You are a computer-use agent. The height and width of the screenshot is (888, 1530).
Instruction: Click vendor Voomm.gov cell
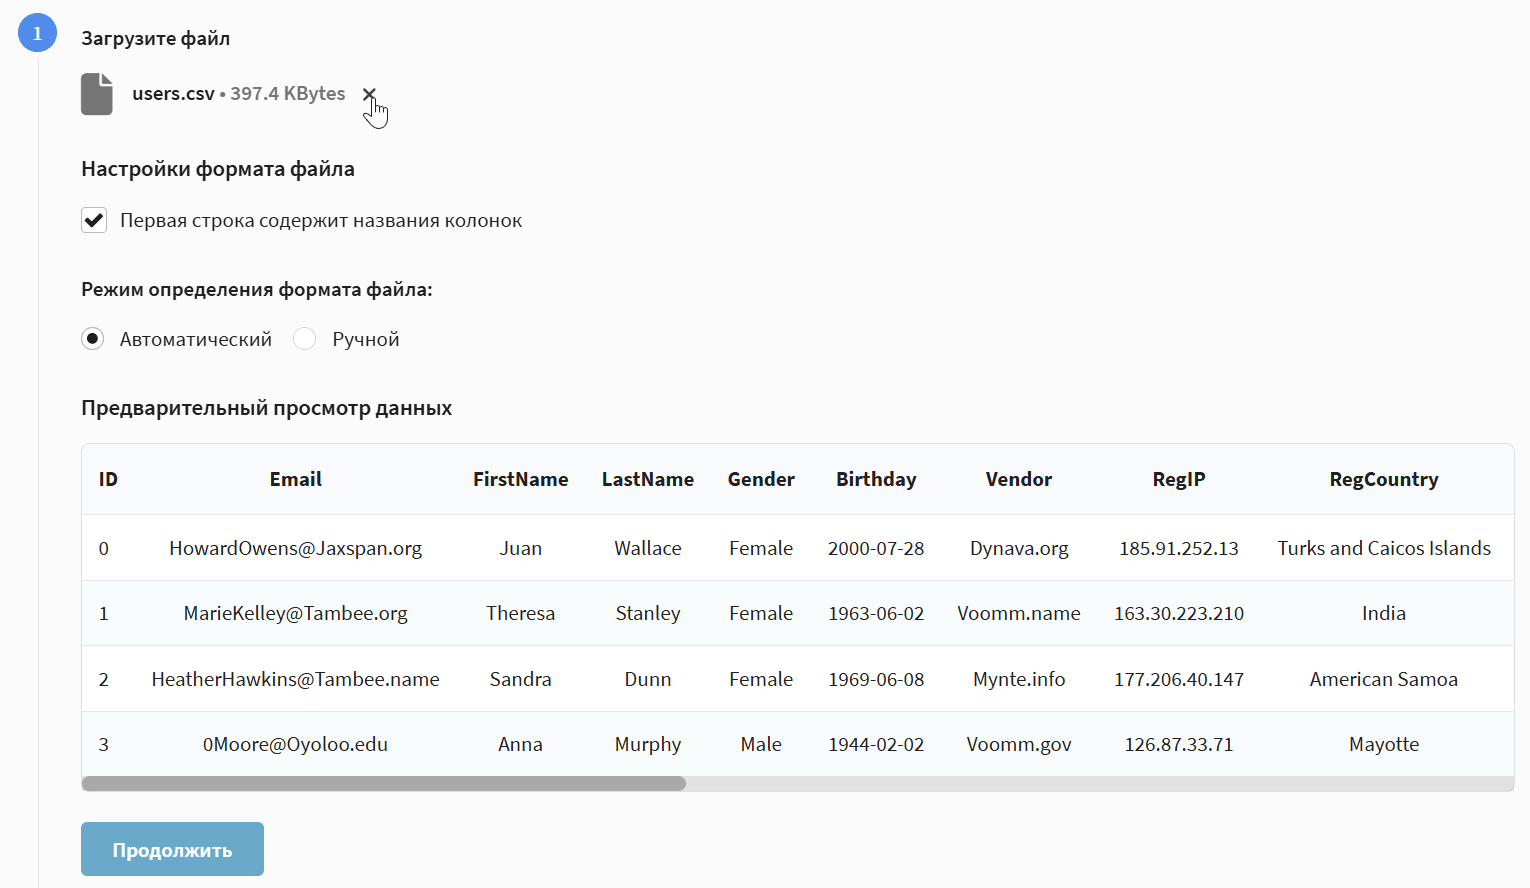pos(1019,744)
